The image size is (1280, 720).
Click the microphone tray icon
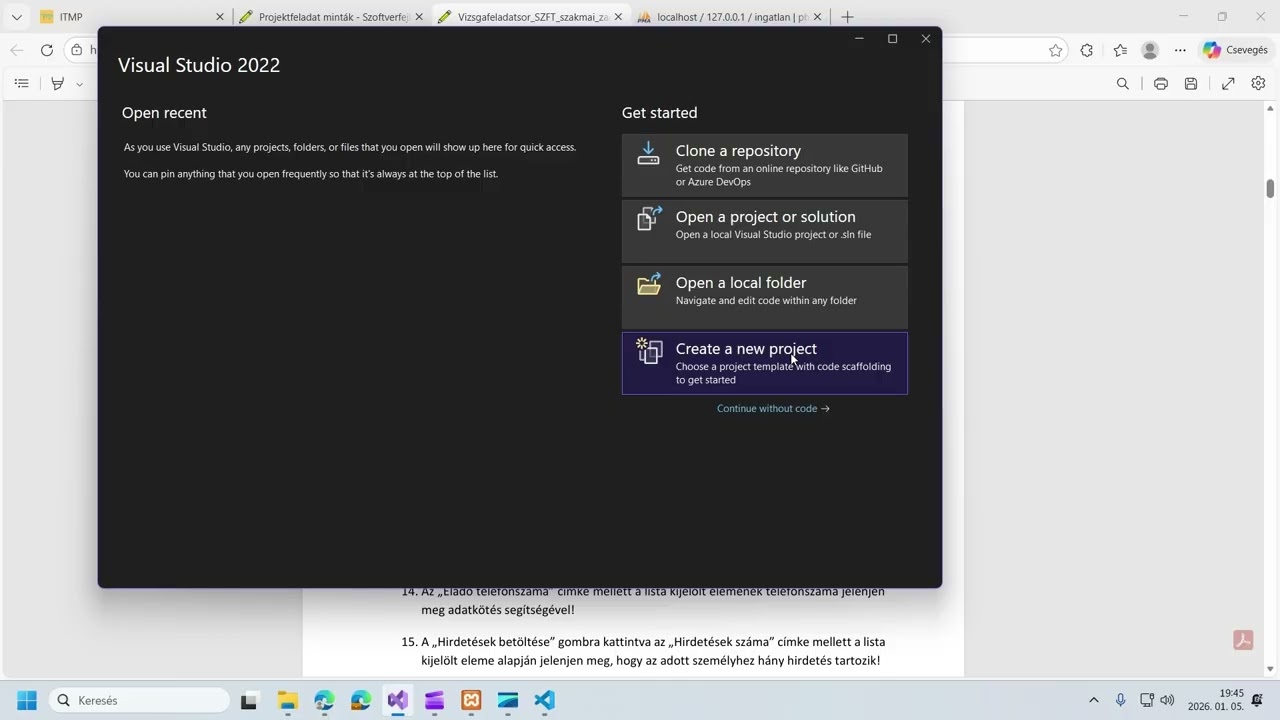[x=1120, y=700]
